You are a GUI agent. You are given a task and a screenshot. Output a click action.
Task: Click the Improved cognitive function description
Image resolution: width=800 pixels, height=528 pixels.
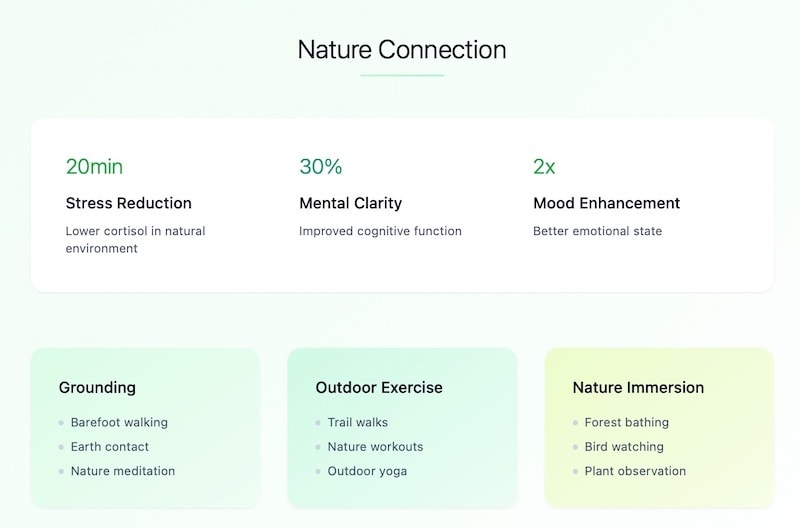click(x=380, y=231)
